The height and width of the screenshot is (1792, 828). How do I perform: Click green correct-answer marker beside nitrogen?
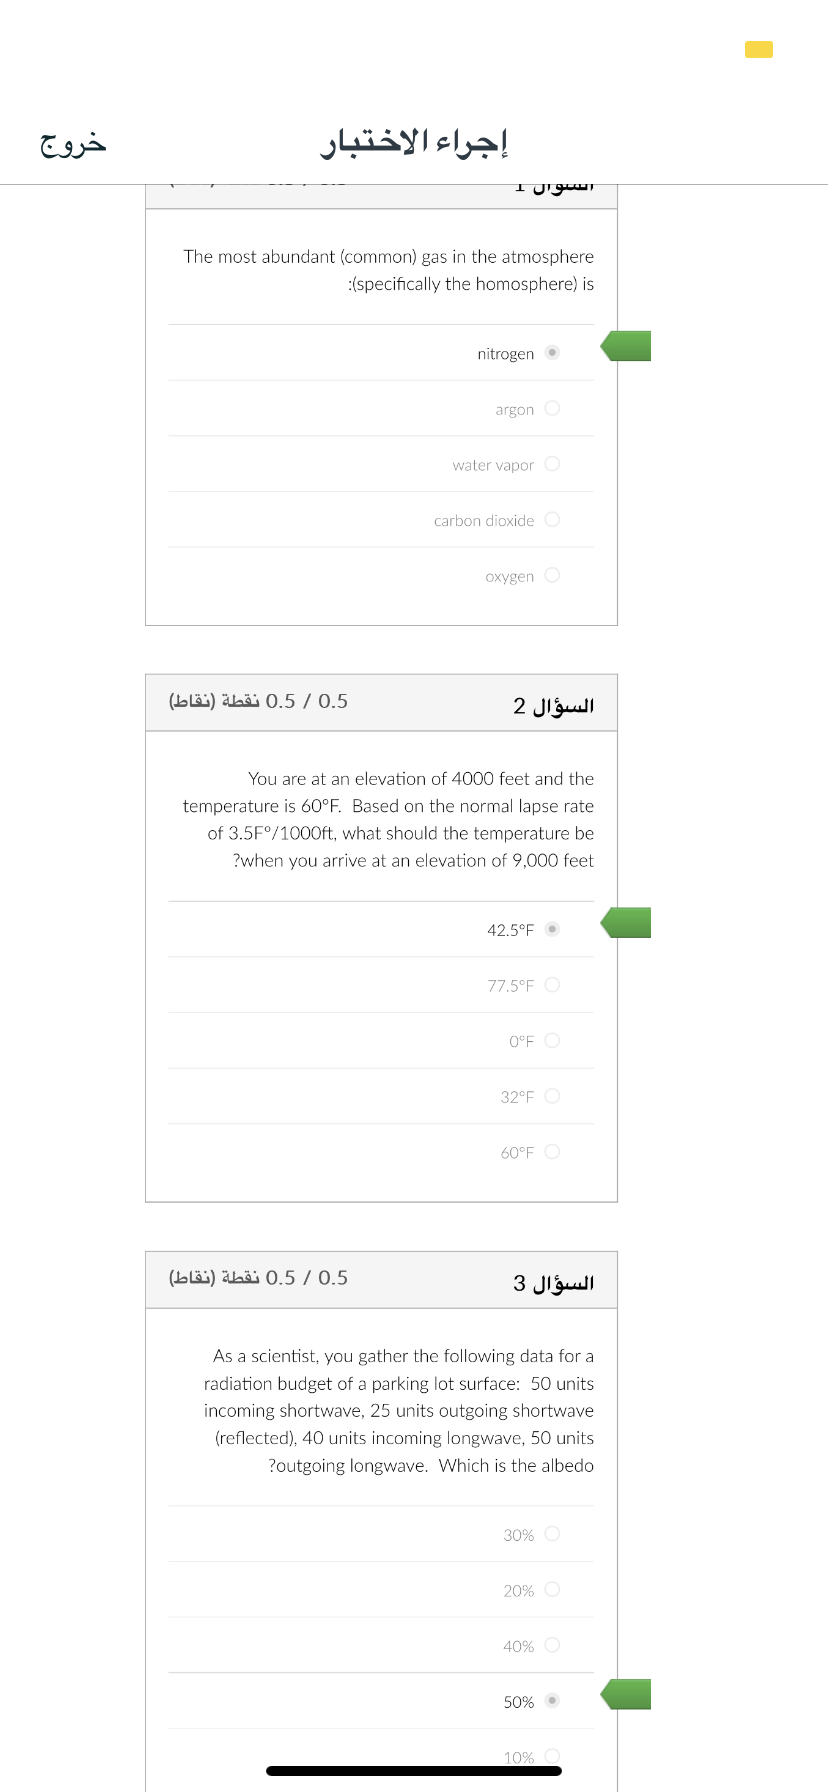pyautogui.click(x=625, y=346)
